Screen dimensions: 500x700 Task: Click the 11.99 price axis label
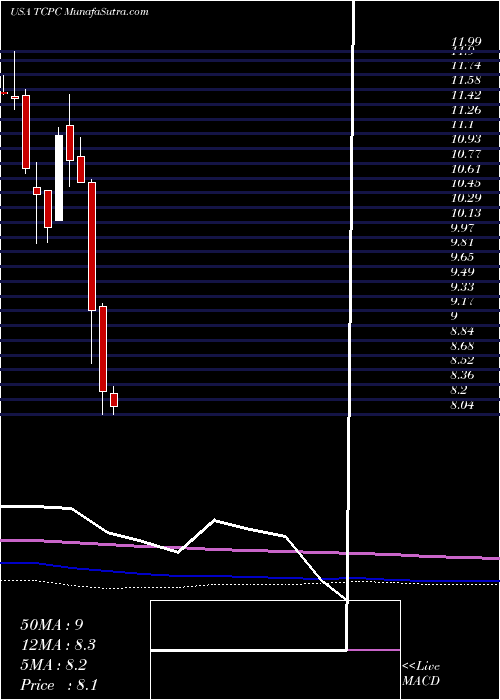tap(466, 42)
